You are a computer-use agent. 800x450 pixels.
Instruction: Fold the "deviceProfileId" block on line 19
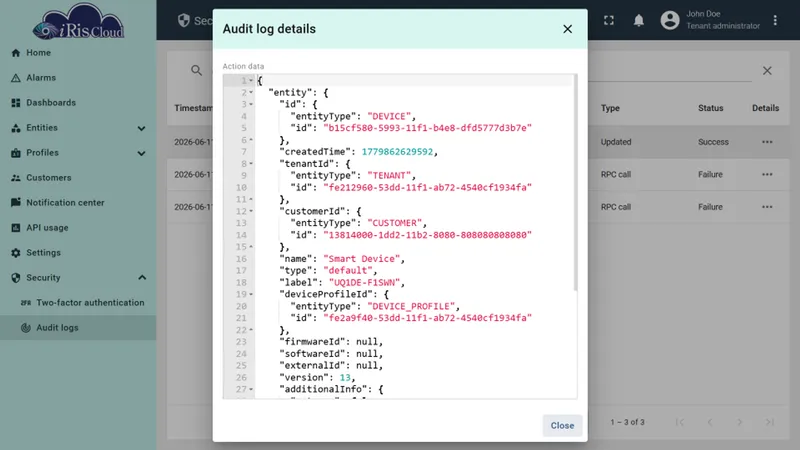[251, 294]
